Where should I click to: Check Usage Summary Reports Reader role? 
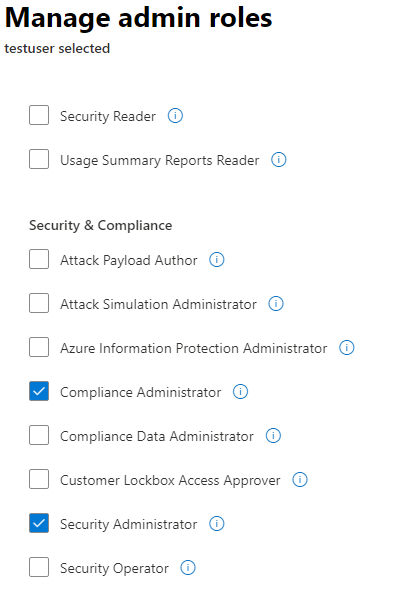coord(39,159)
